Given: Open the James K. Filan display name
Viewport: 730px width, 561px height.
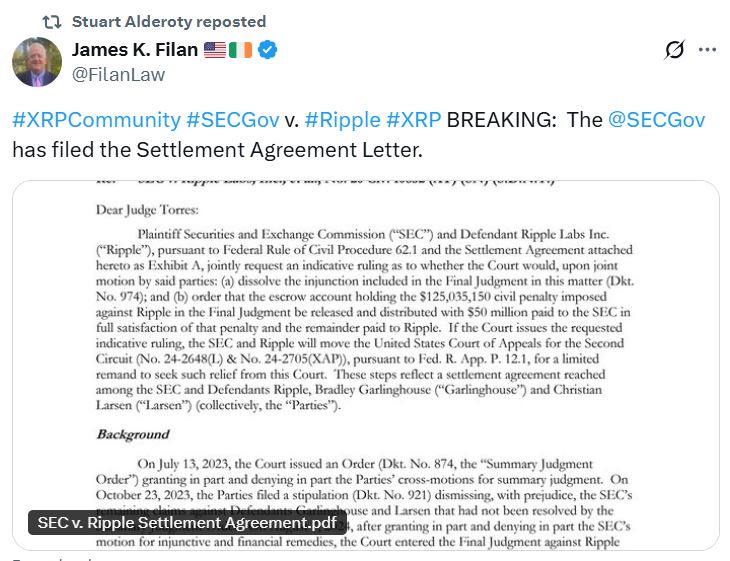Looking at the screenshot, I should point(134,50).
